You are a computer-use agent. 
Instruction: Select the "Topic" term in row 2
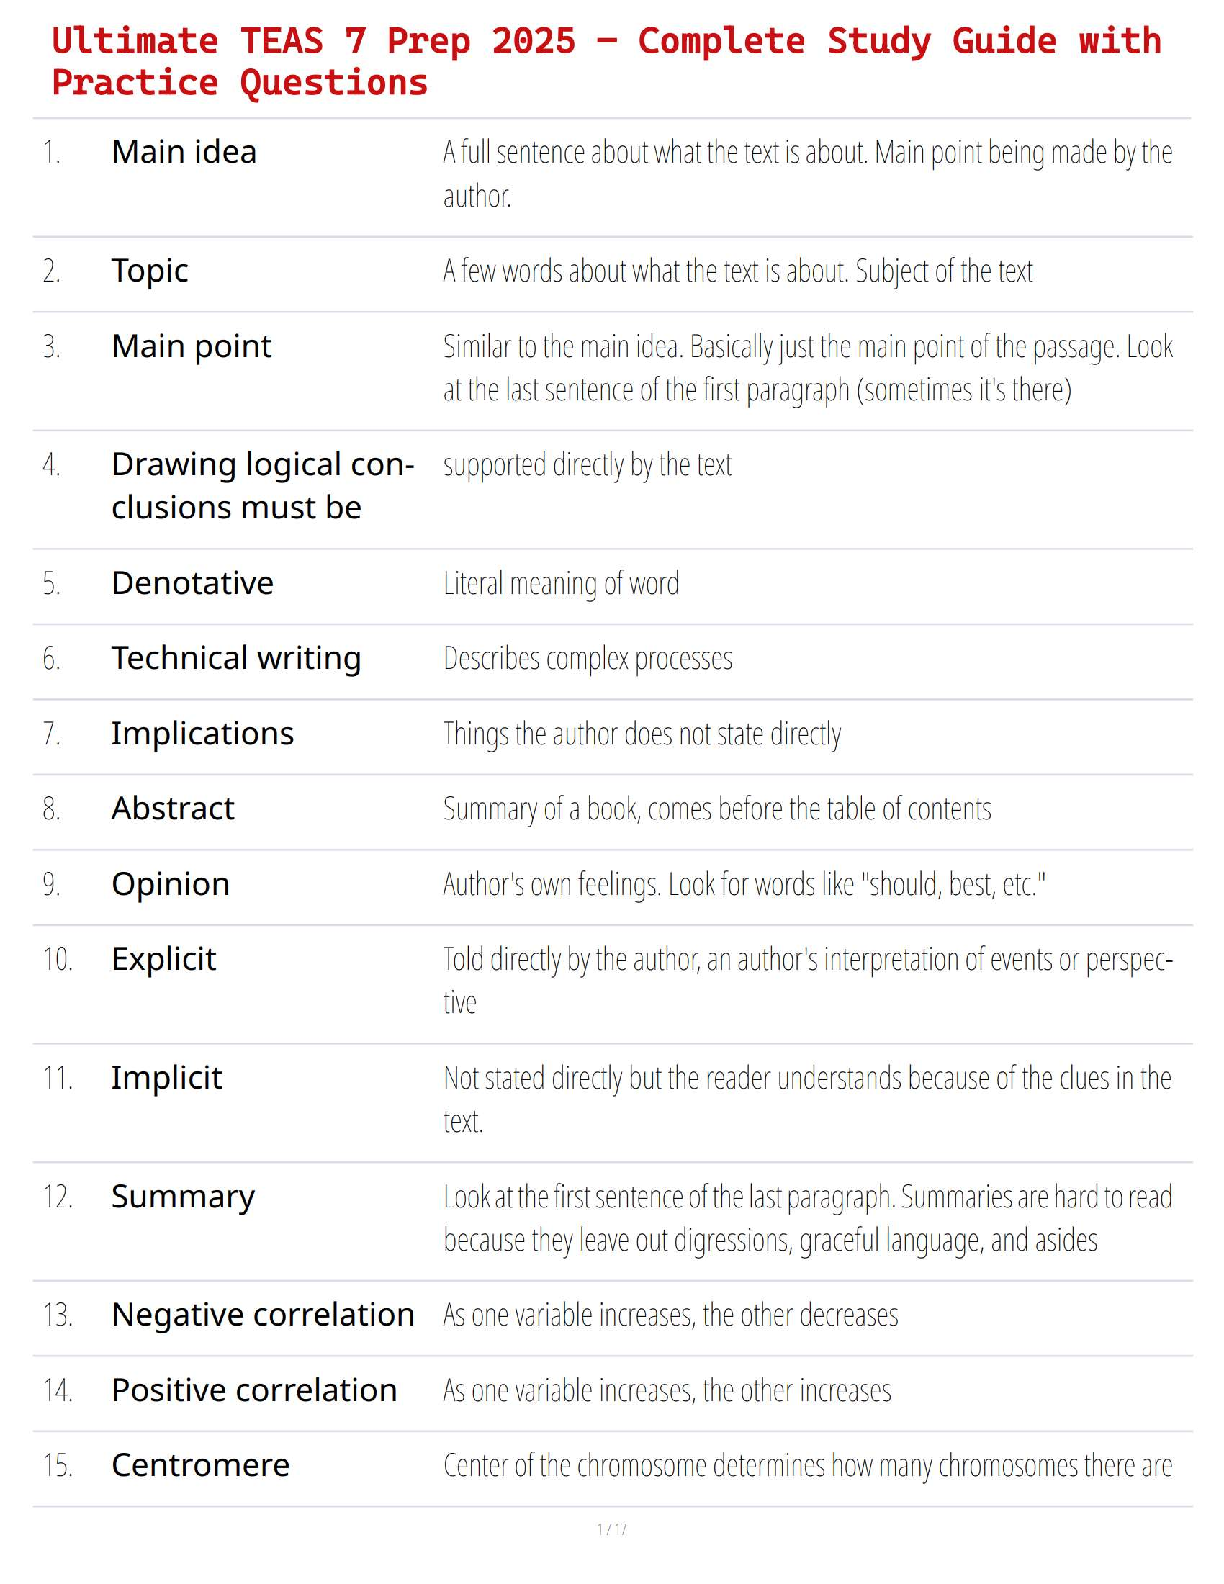150,271
